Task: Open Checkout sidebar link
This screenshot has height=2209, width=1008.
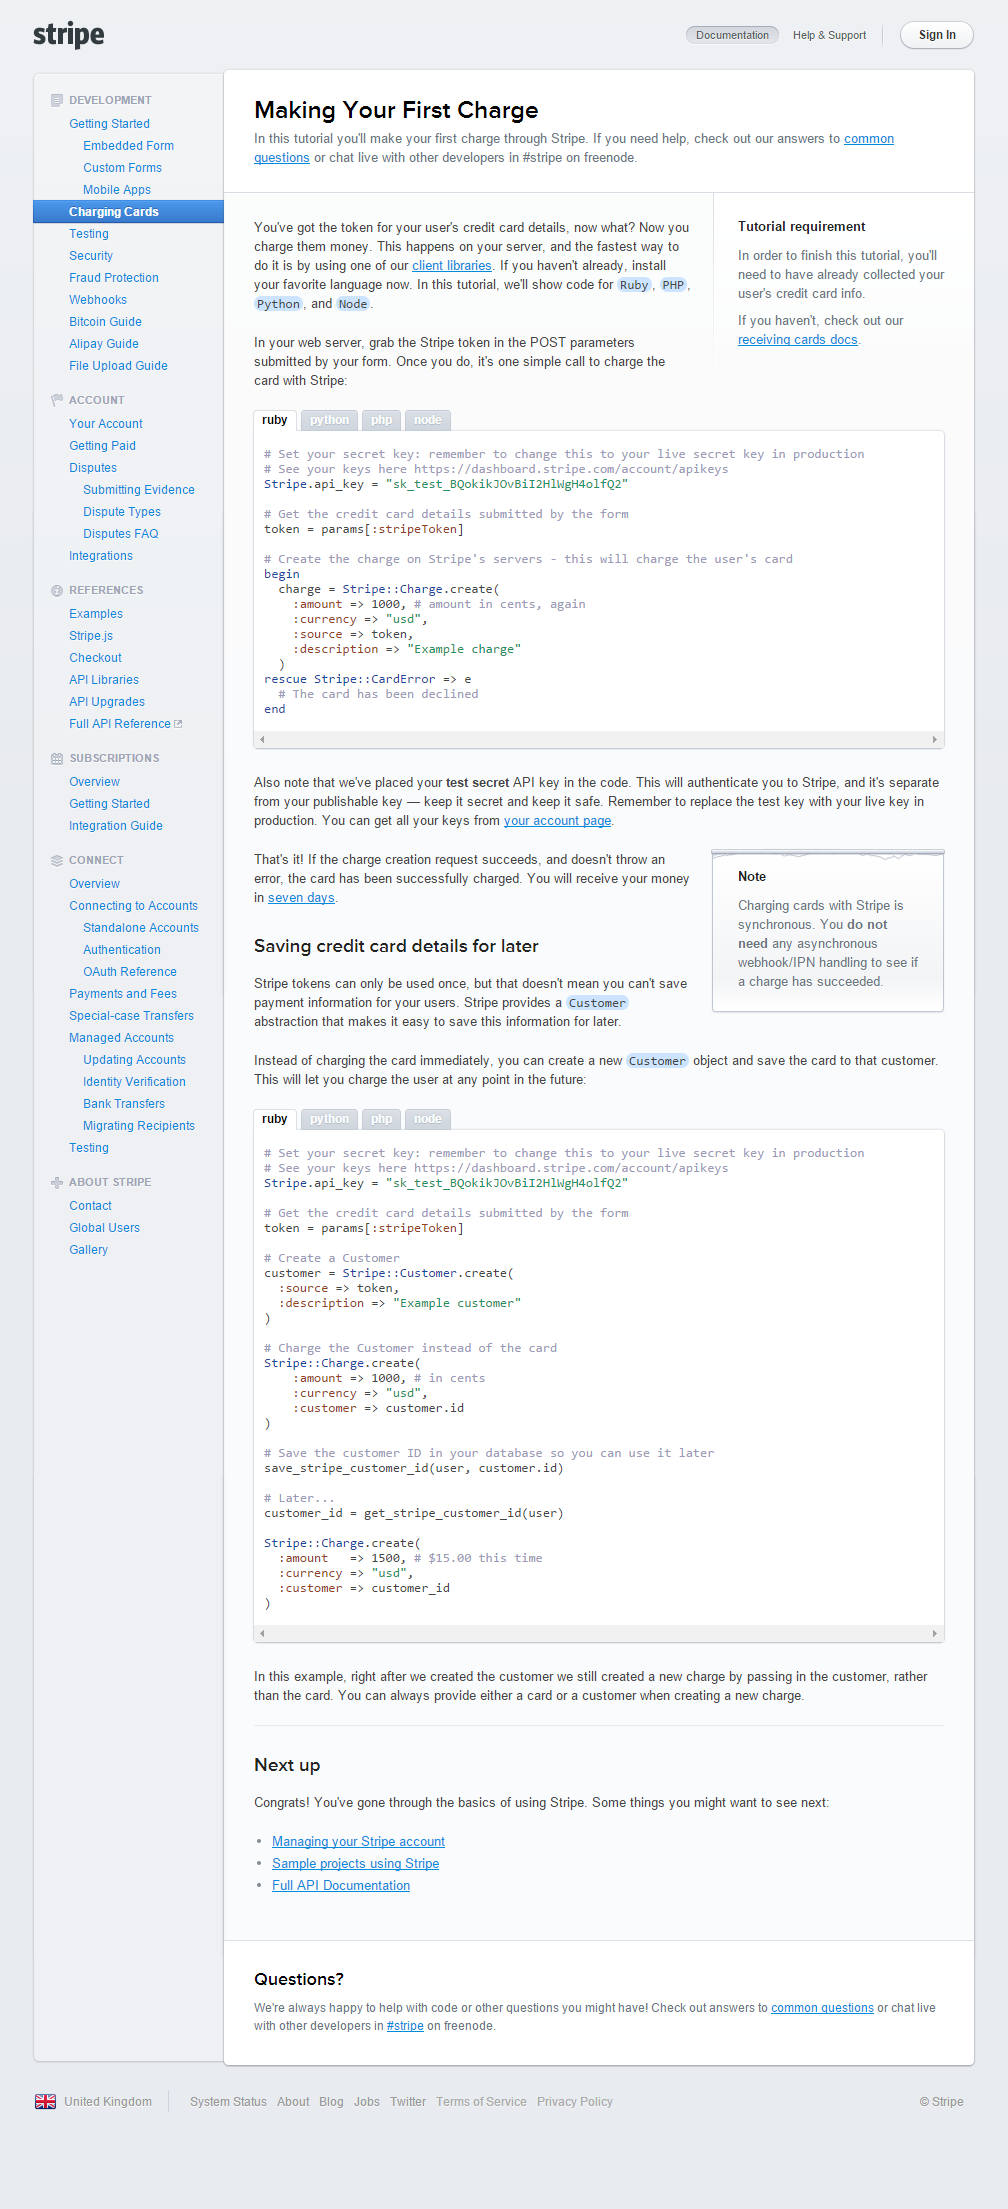Action: click(95, 658)
